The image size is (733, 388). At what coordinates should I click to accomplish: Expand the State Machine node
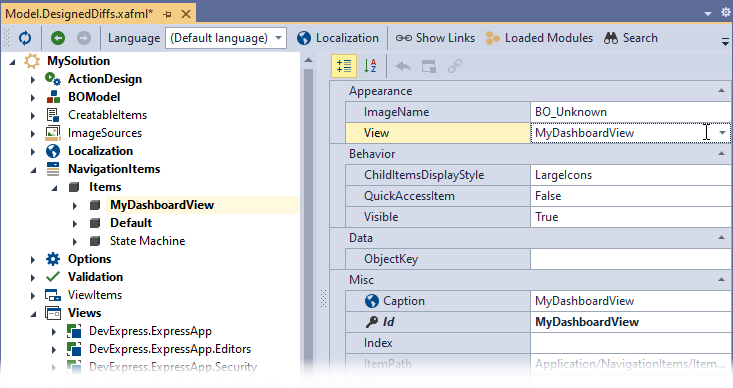coord(75,242)
